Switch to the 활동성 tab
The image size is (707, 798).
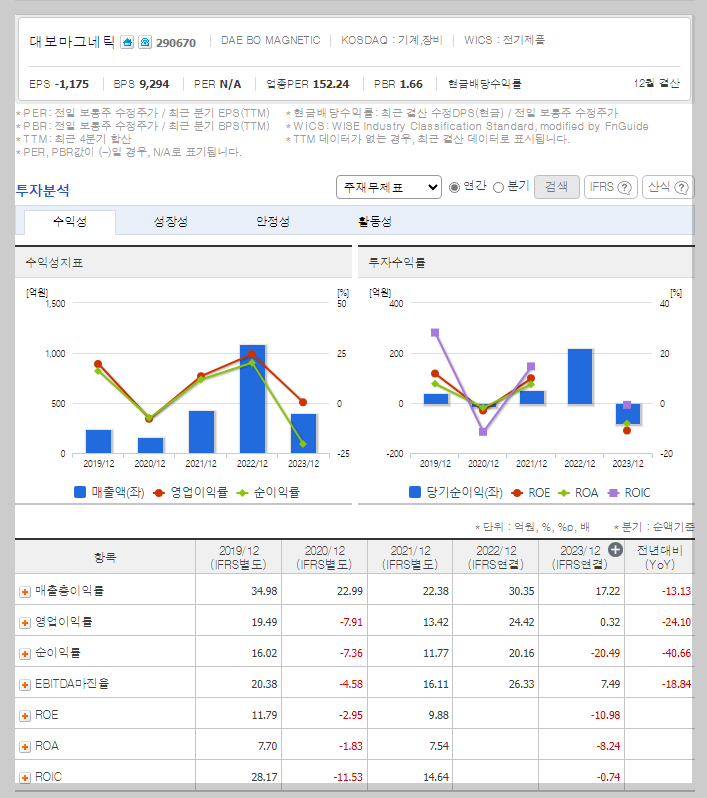point(375,222)
